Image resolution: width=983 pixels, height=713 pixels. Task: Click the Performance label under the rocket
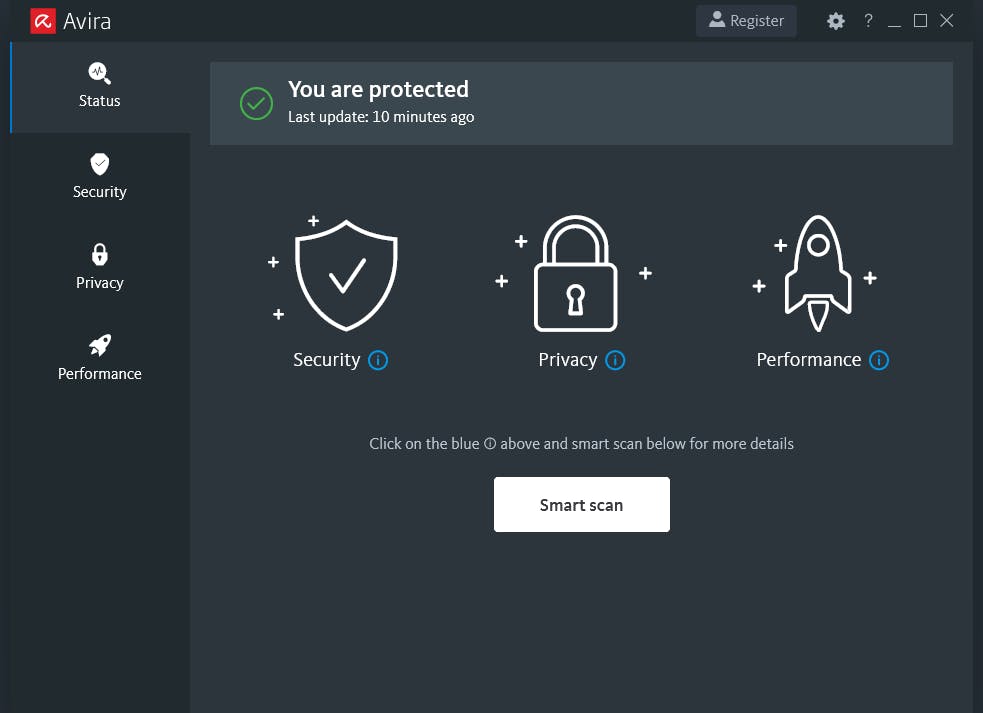[808, 360]
